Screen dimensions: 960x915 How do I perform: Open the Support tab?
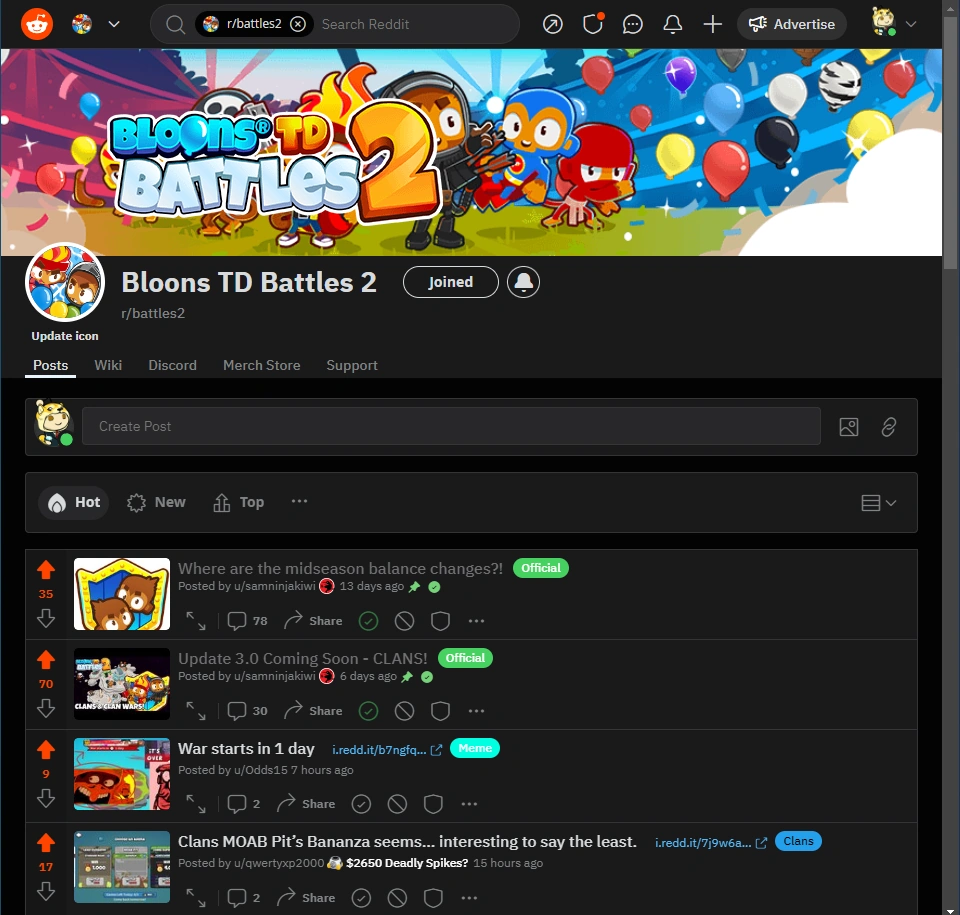[352, 366]
